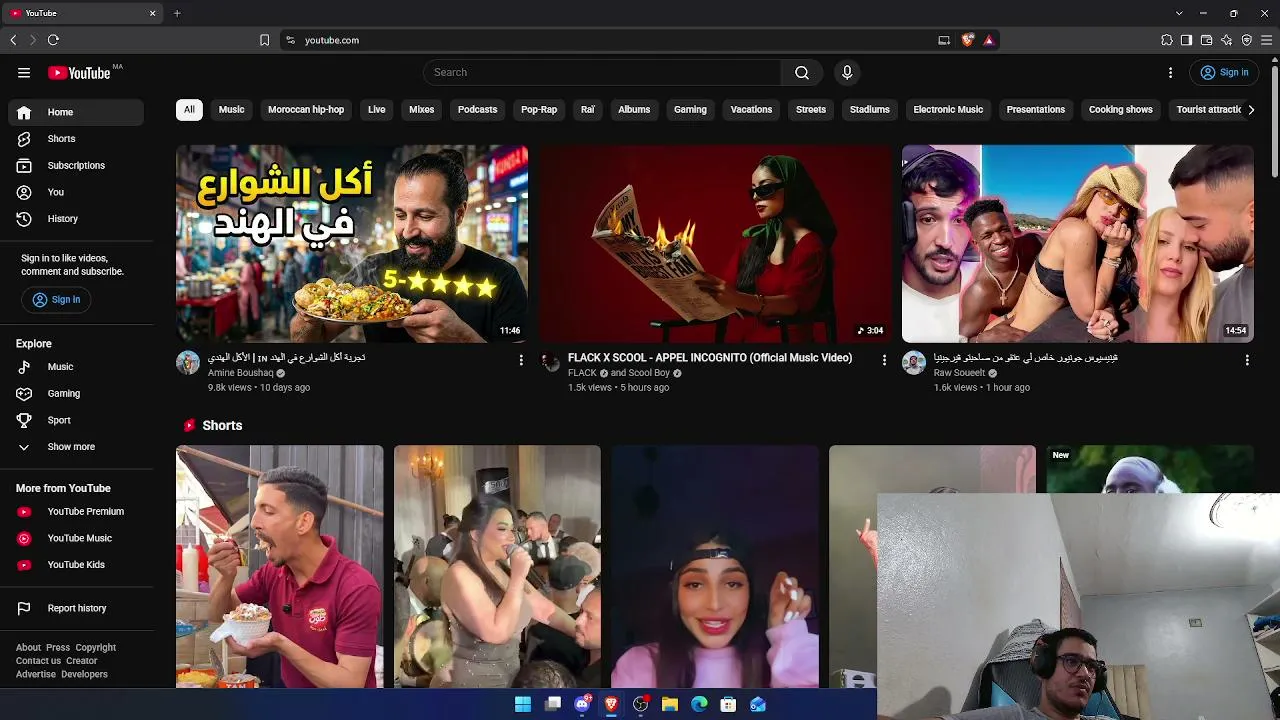Image resolution: width=1280 pixels, height=720 pixels.
Task: Open Discord from the taskbar
Action: [x=582, y=705]
